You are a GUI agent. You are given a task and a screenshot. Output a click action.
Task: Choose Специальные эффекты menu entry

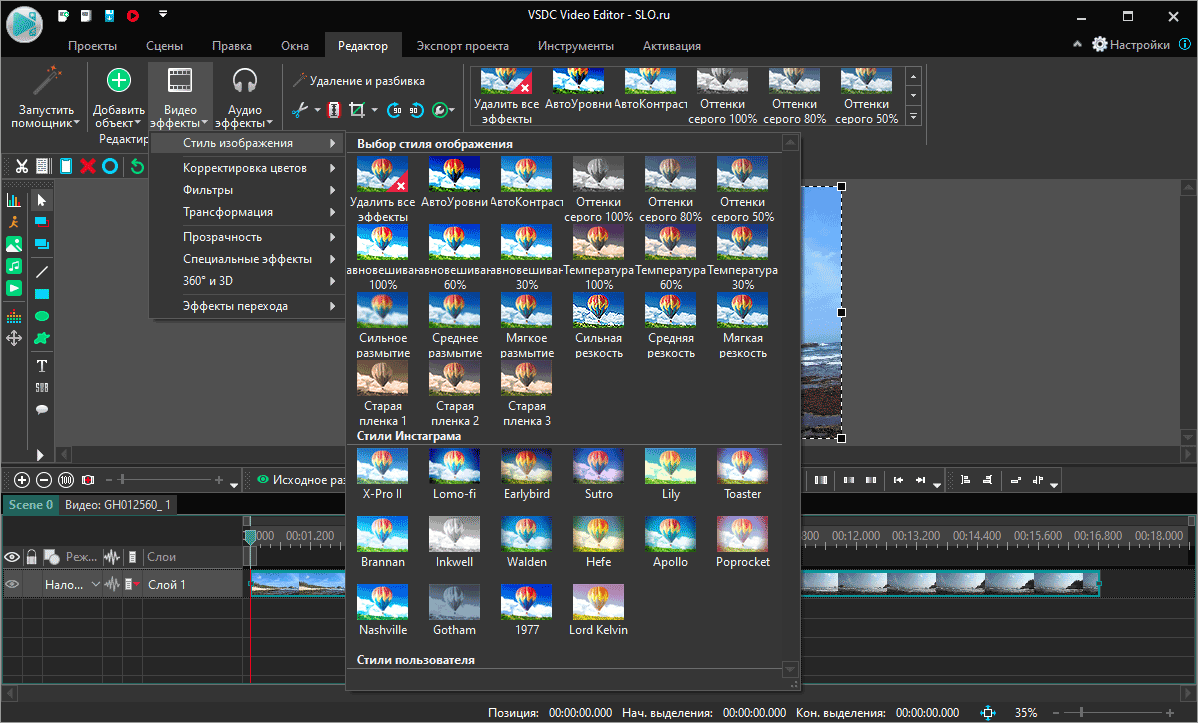pos(248,259)
